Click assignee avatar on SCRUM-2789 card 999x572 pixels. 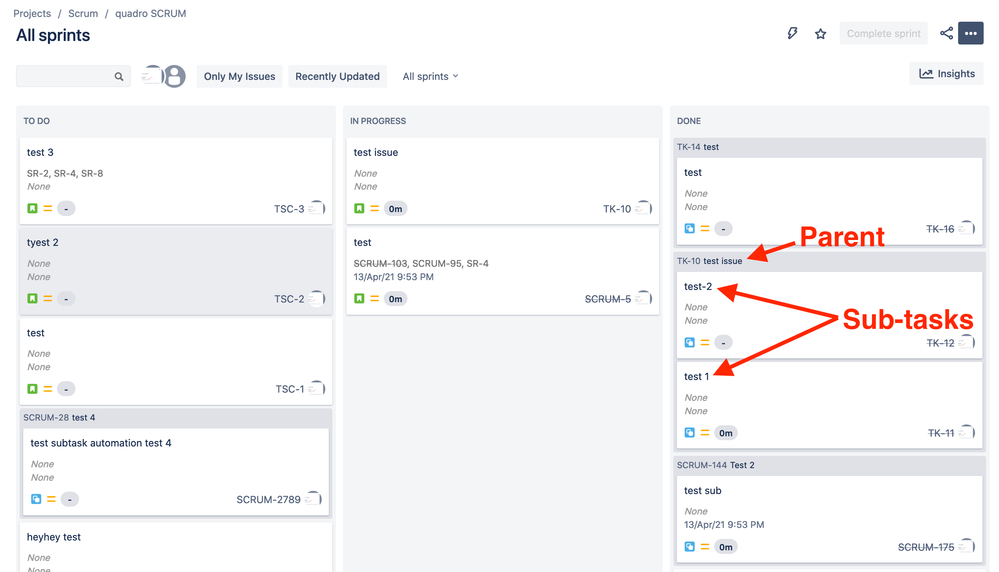(x=313, y=499)
